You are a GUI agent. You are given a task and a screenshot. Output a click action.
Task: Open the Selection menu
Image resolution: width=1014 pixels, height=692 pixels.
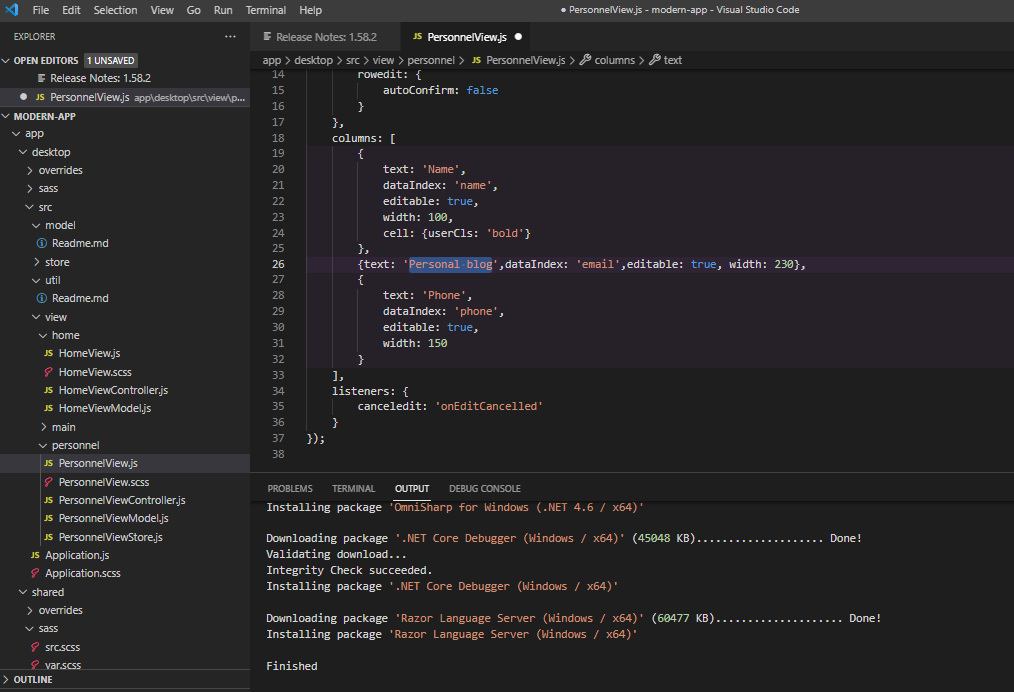point(115,10)
